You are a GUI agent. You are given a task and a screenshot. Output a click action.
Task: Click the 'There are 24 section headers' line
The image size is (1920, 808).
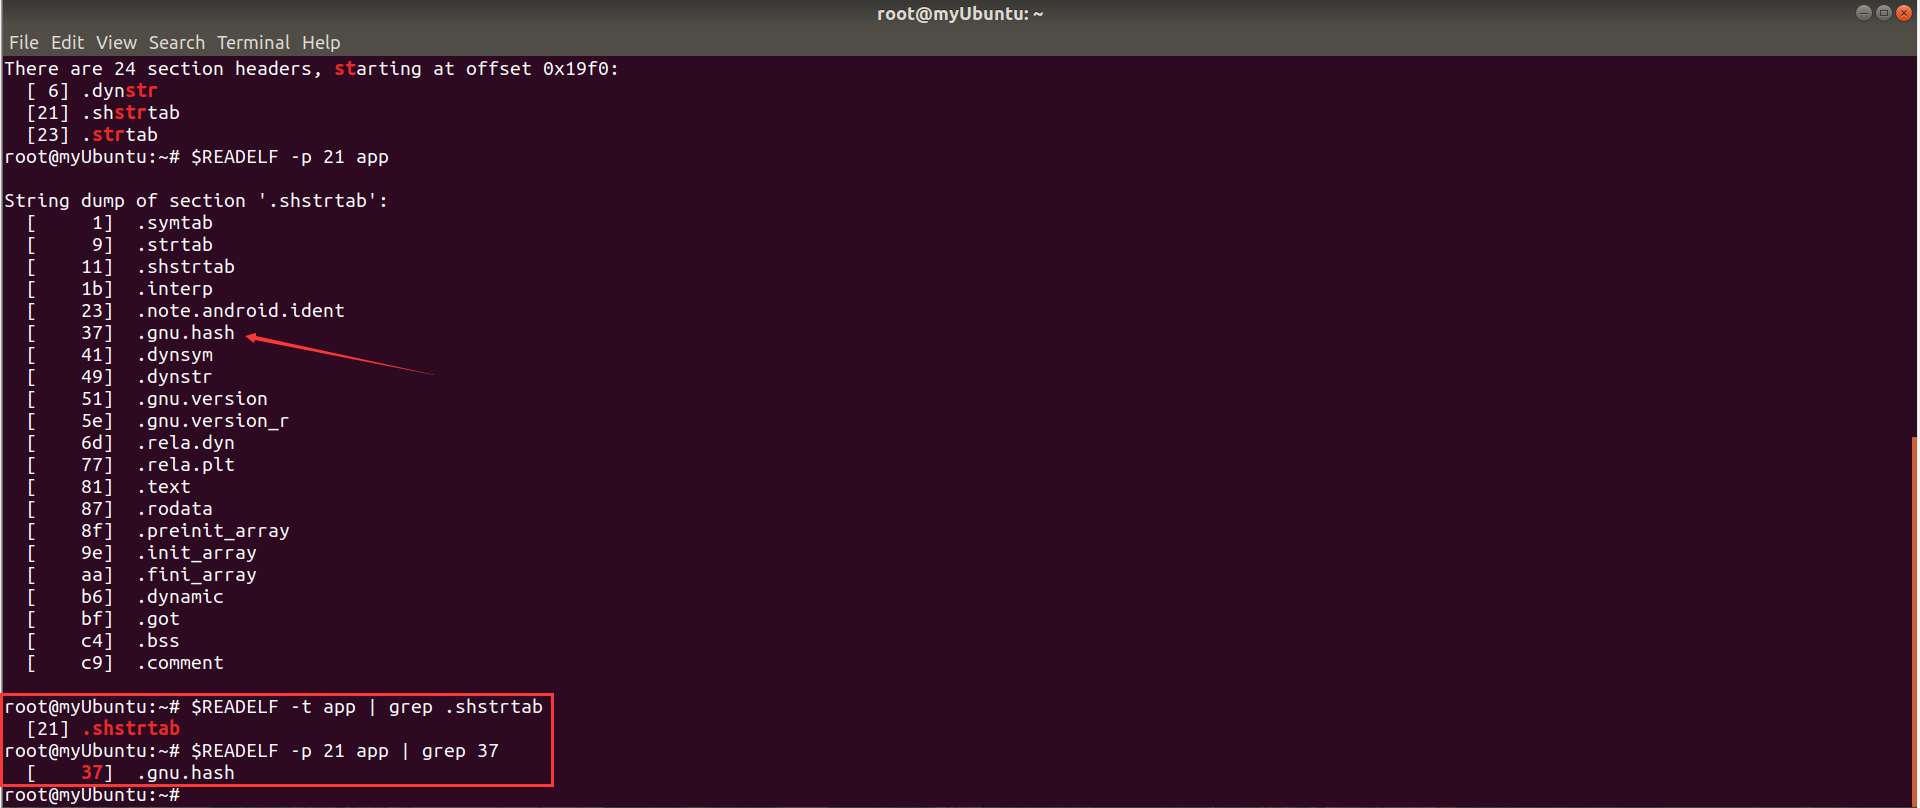click(312, 69)
